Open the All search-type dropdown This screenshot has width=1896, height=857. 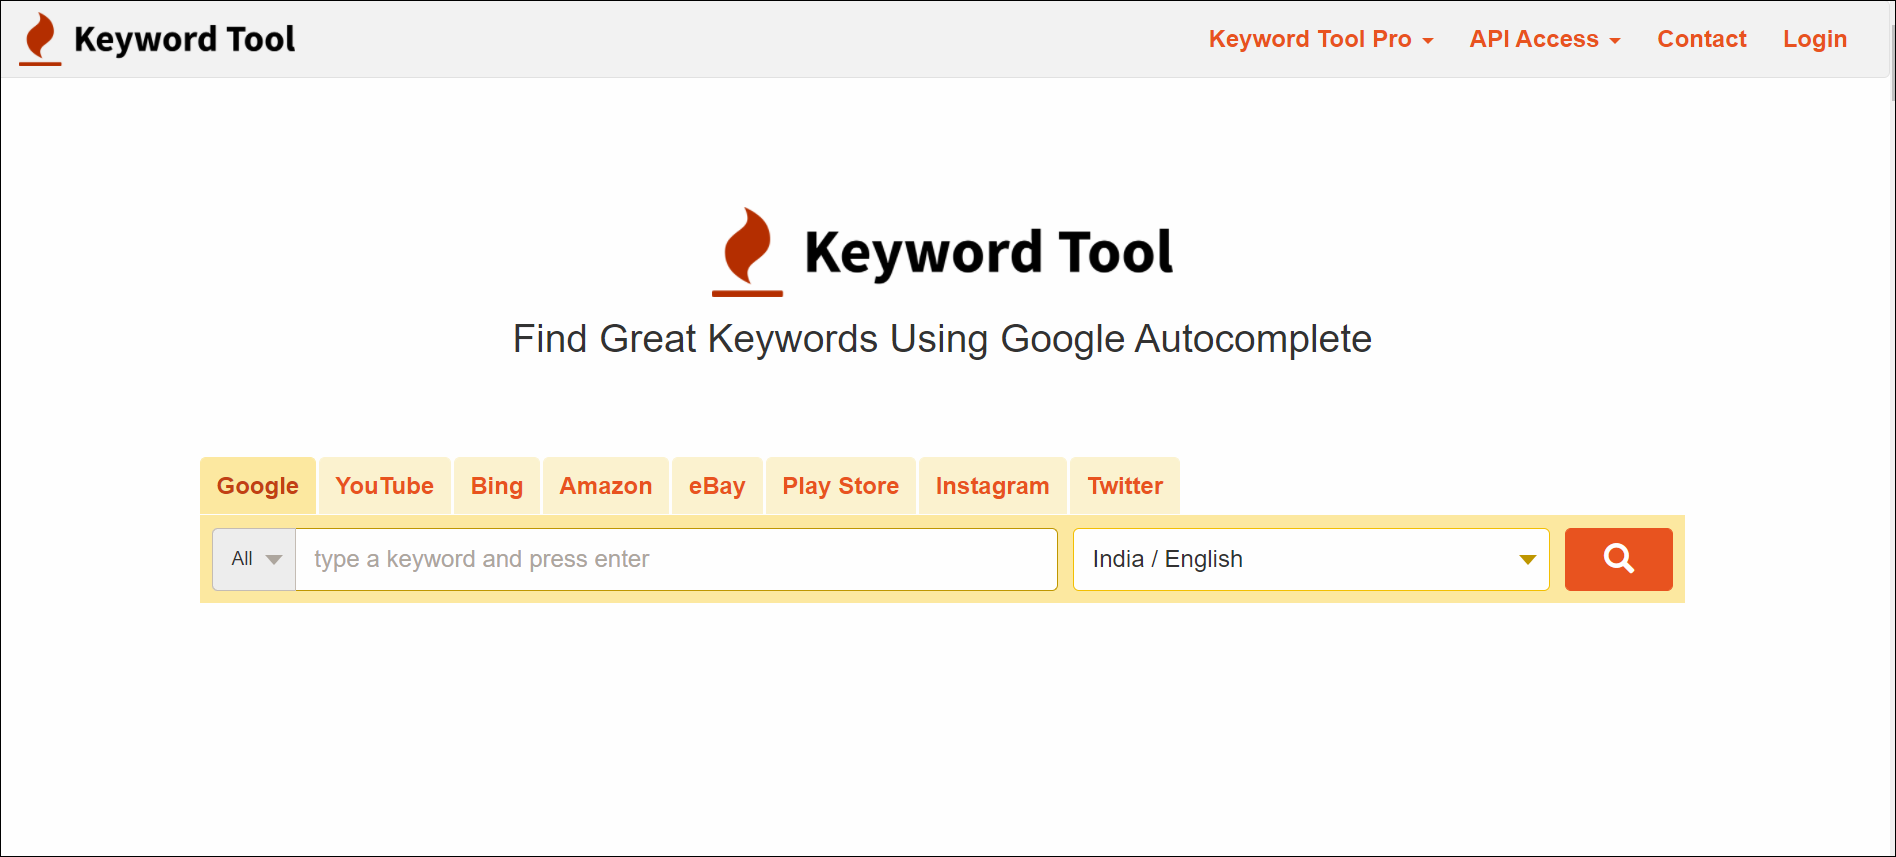[x=254, y=559]
